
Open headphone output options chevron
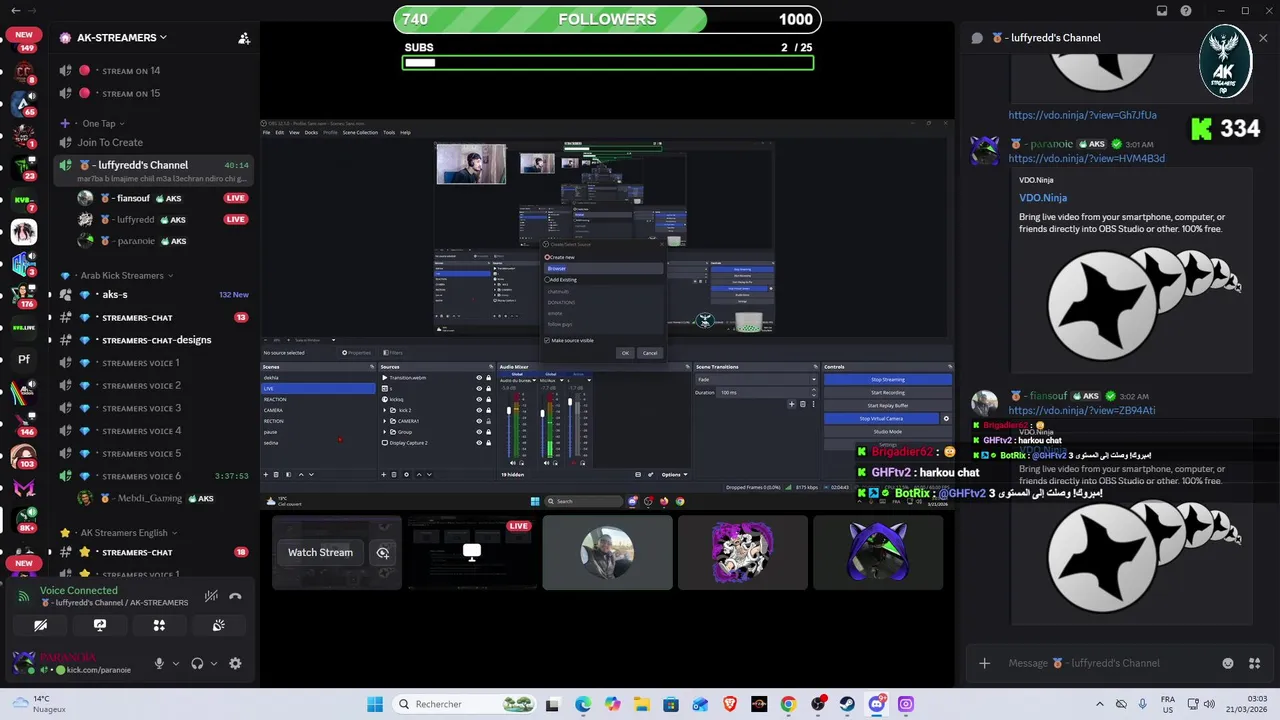tap(214, 663)
